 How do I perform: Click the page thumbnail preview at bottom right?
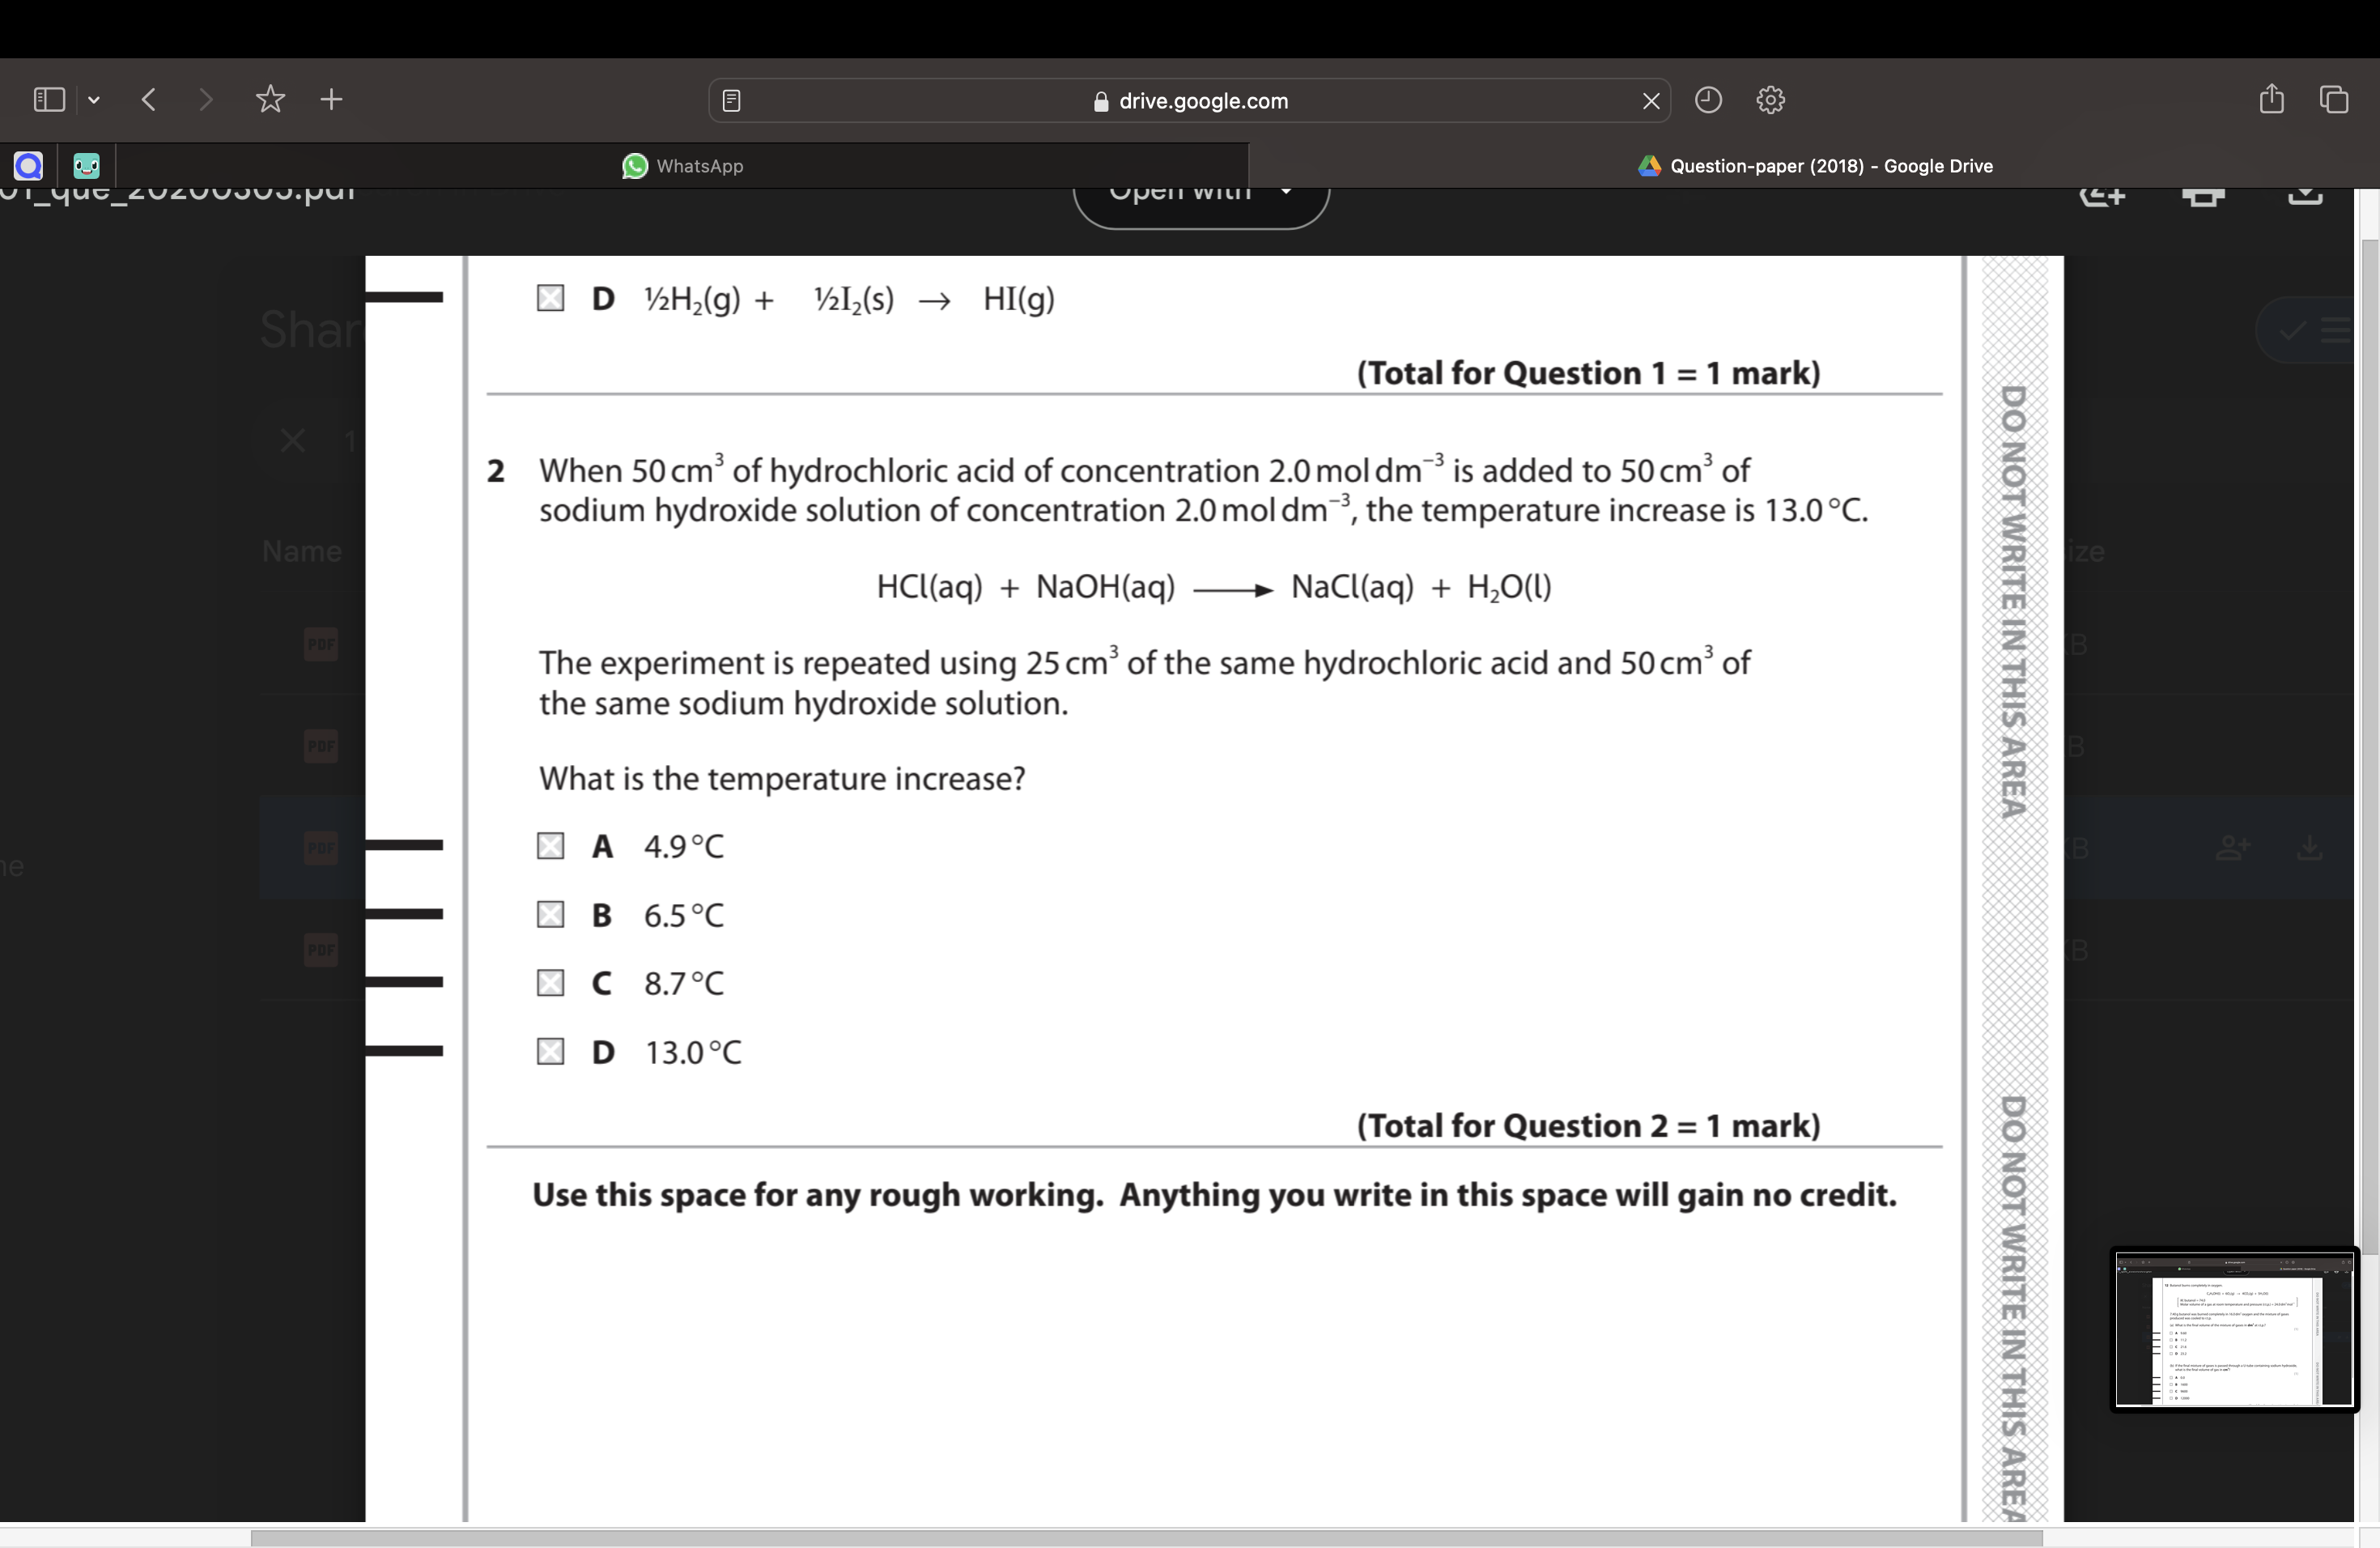click(2234, 1330)
